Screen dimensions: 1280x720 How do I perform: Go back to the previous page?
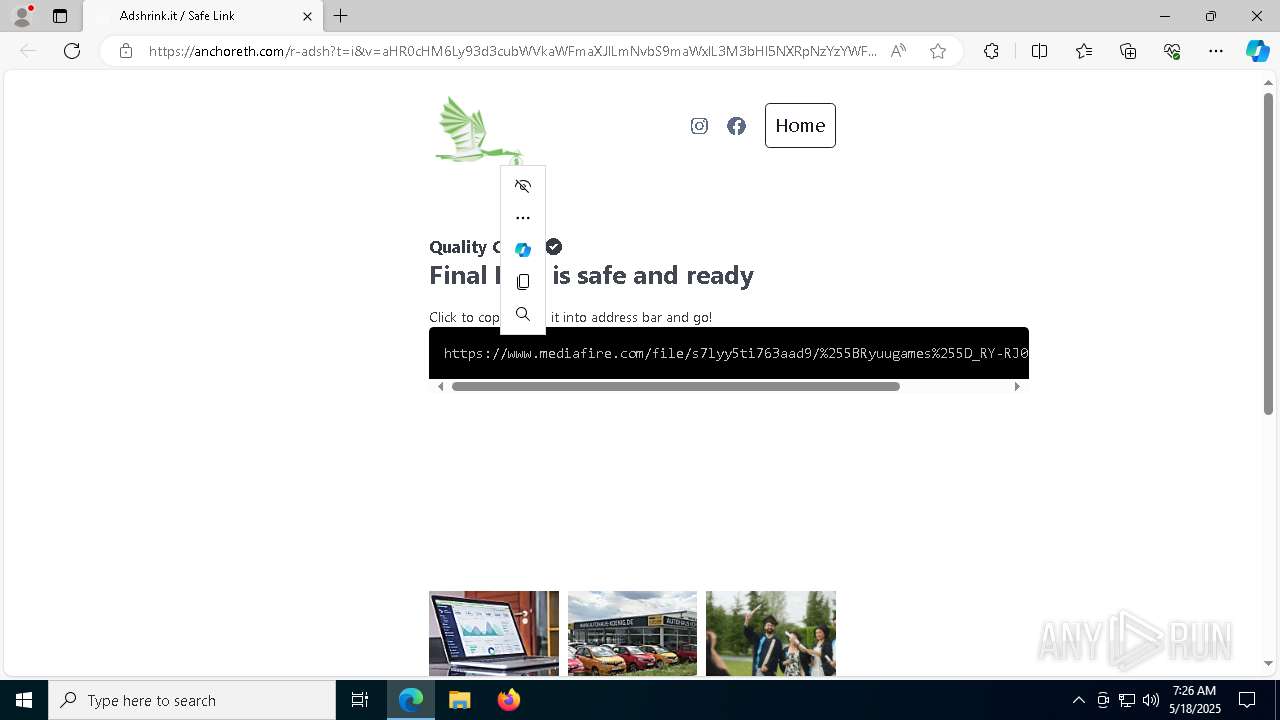click(x=28, y=51)
